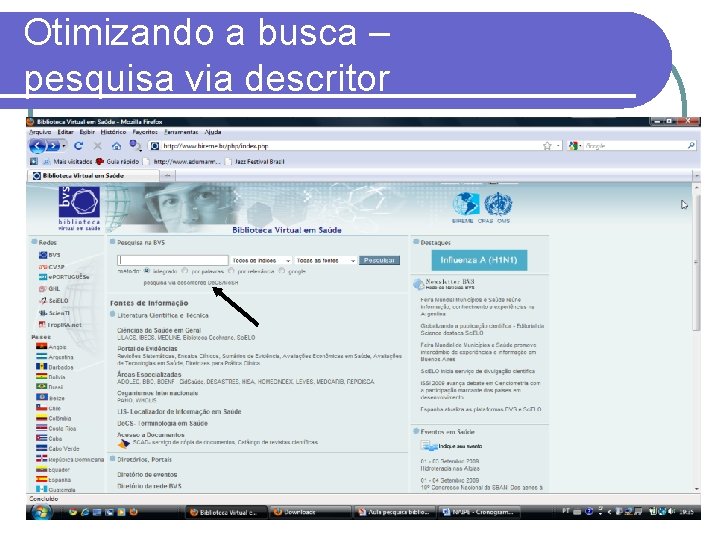Screen dimensions: 720x540
Task: Go back with Firefox back arrow
Action: (37, 146)
